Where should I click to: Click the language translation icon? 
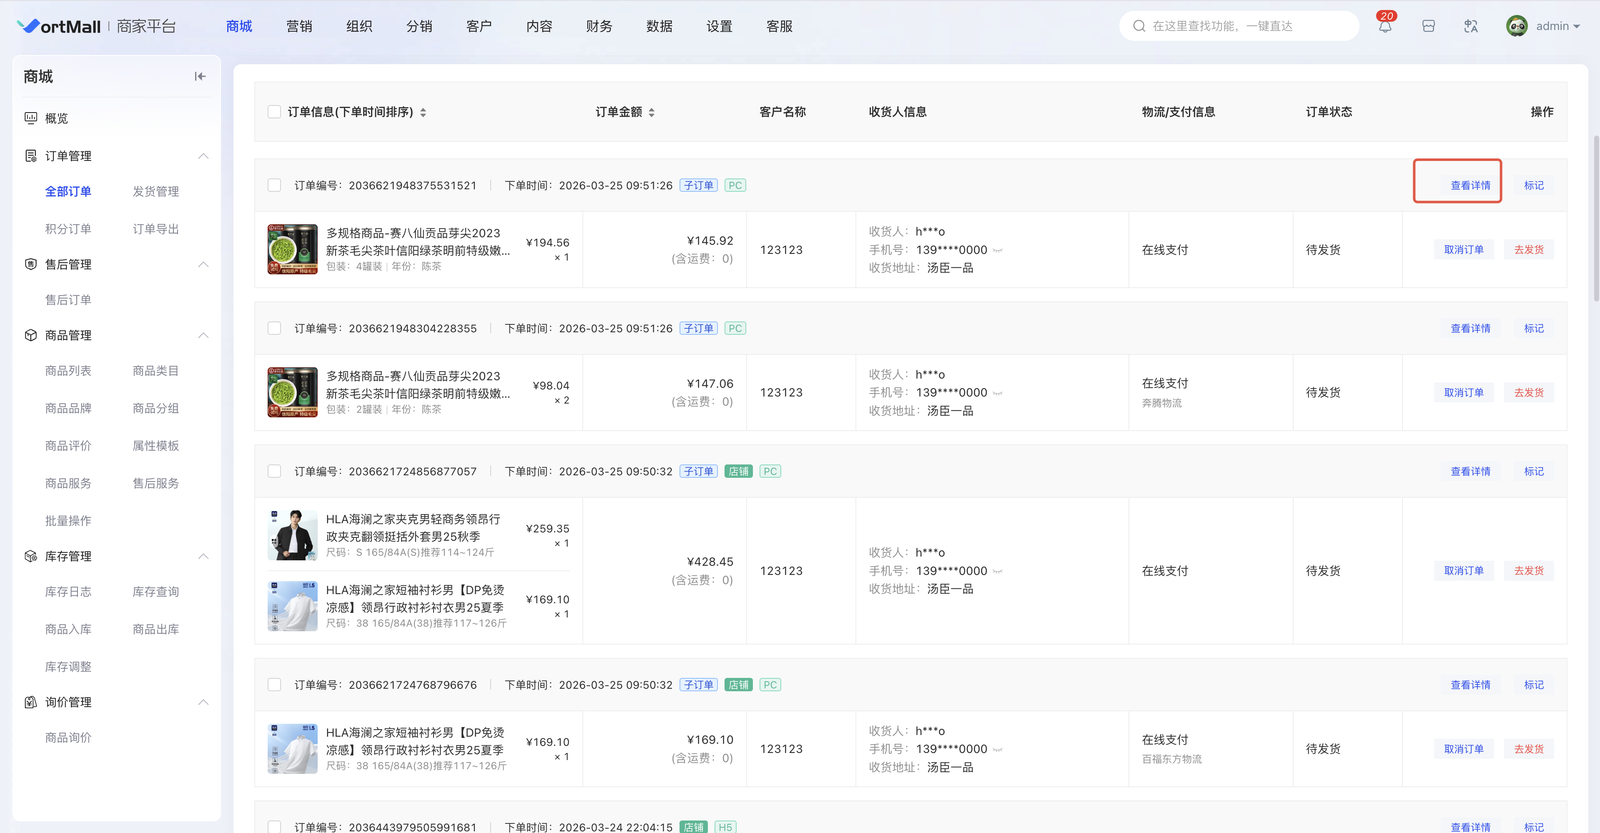[1471, 27]
